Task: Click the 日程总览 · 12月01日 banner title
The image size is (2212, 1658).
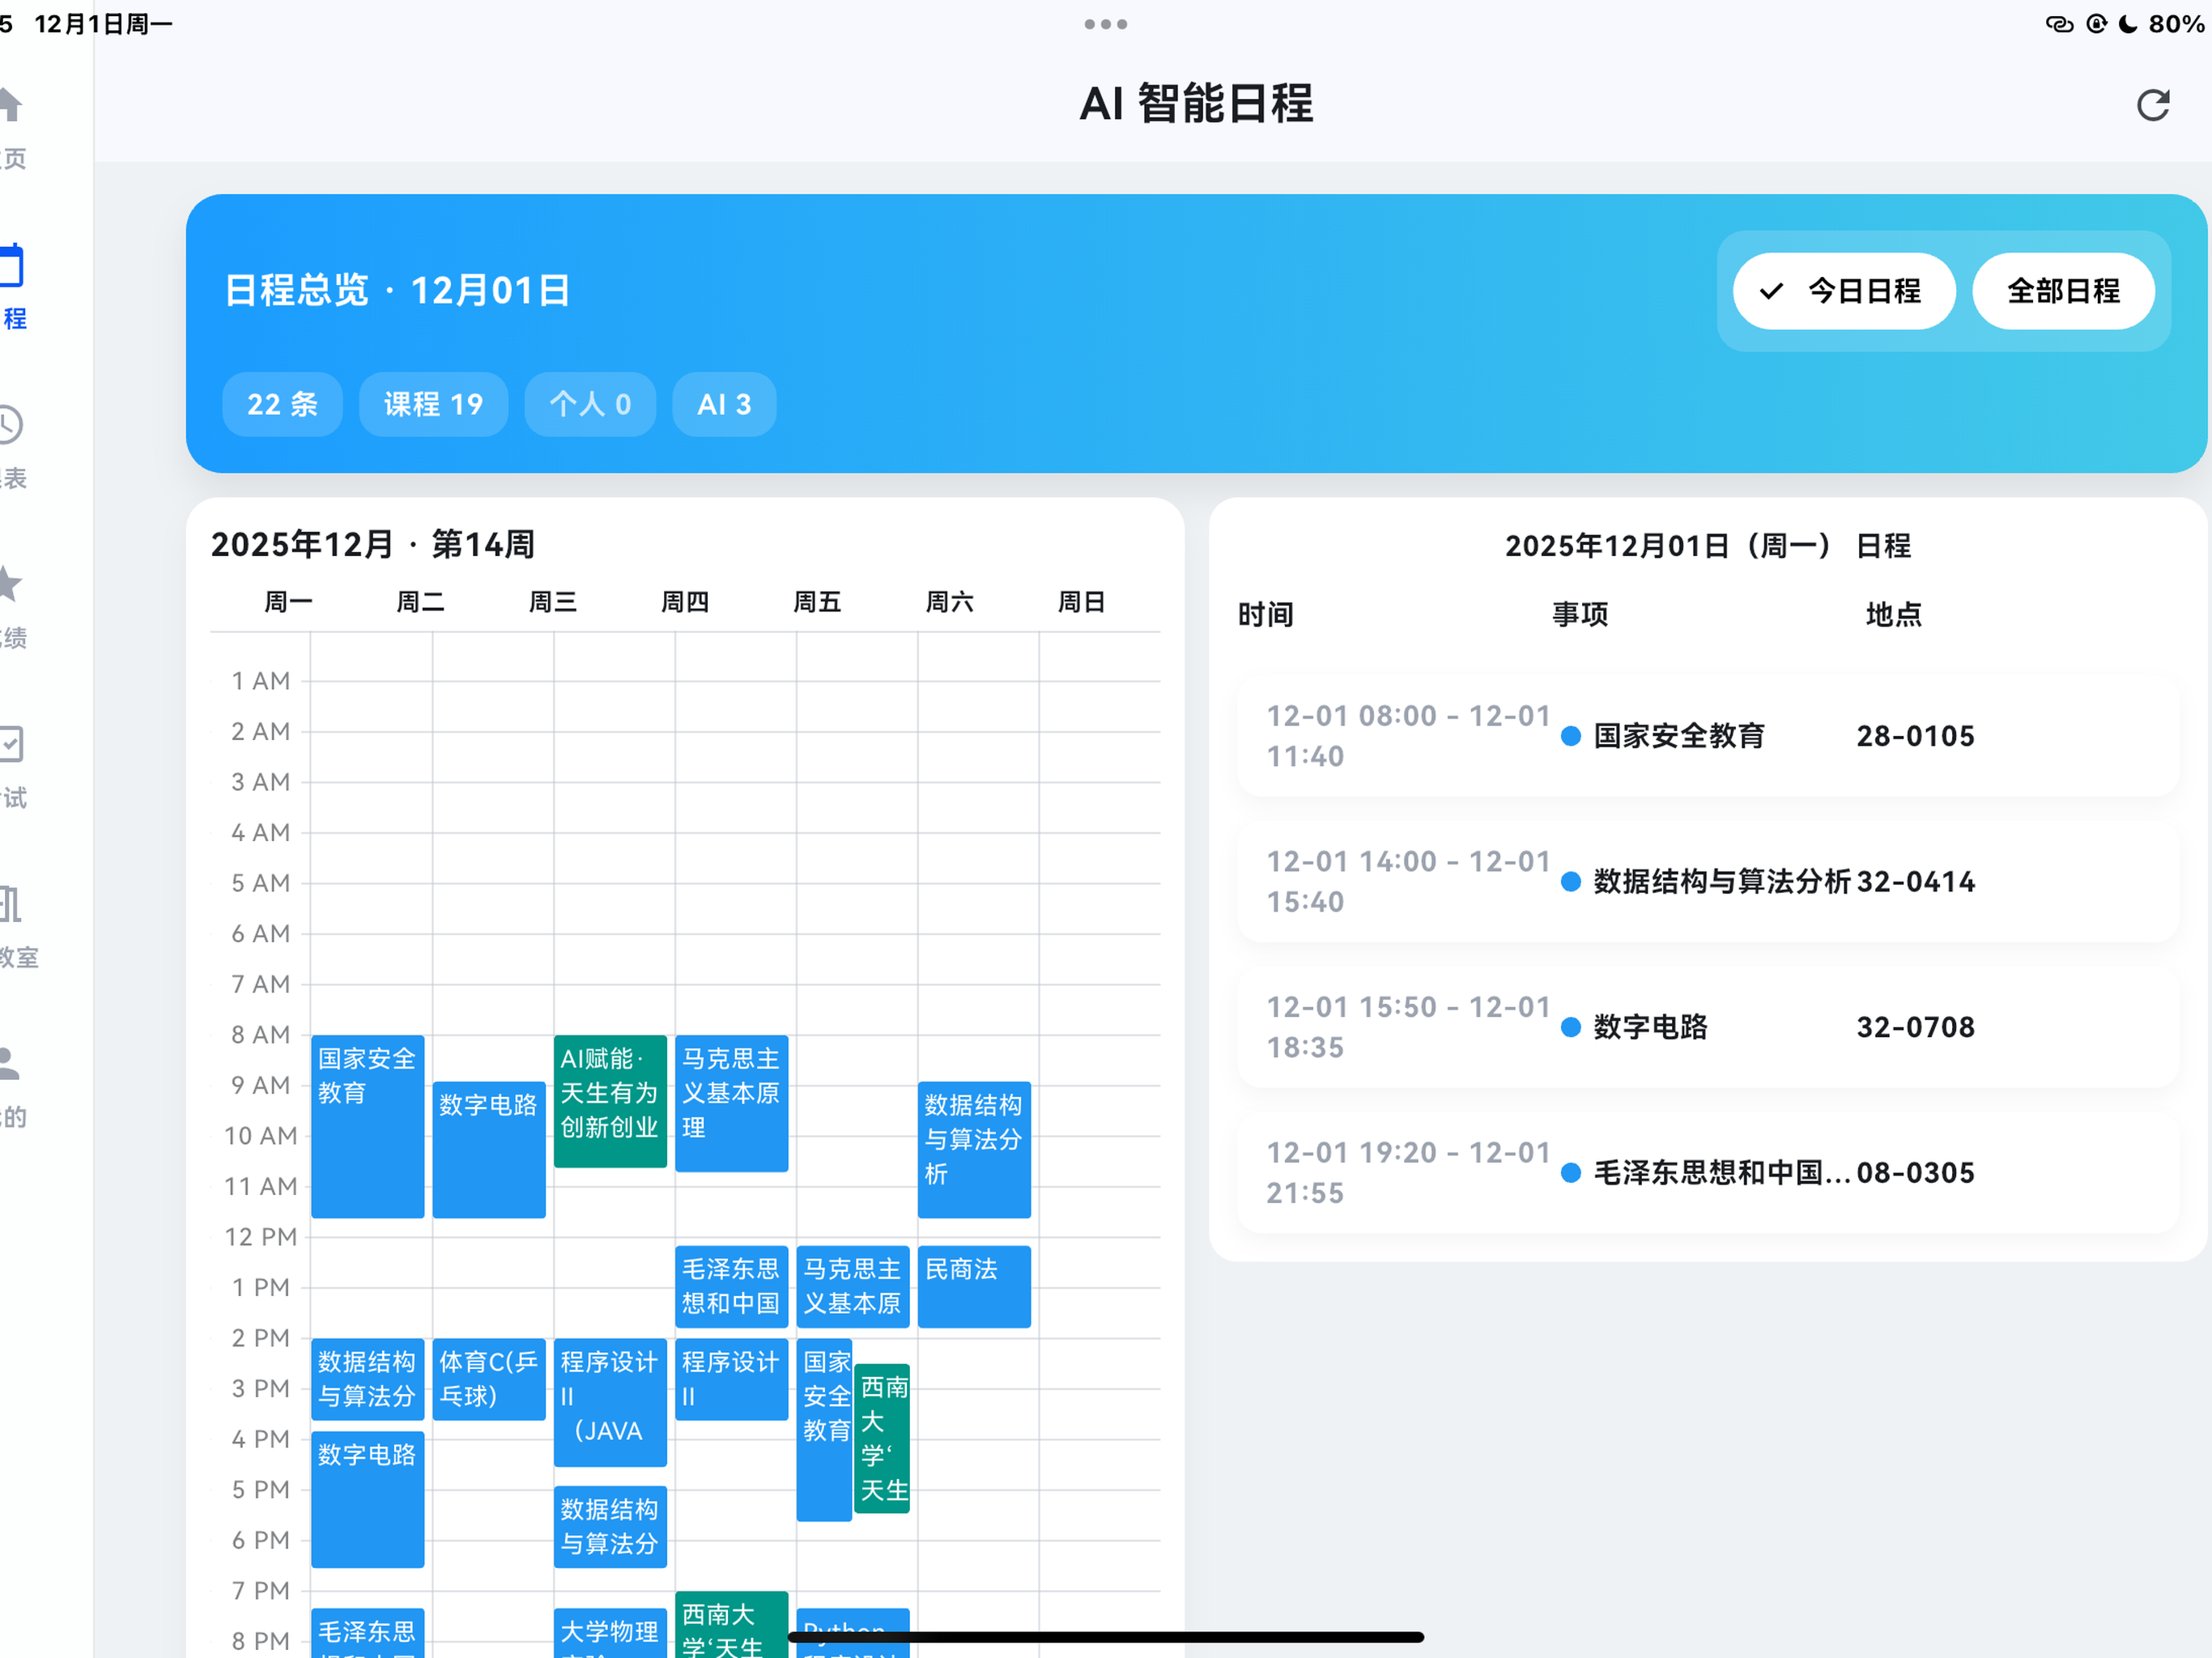Action: pos(398,291)
